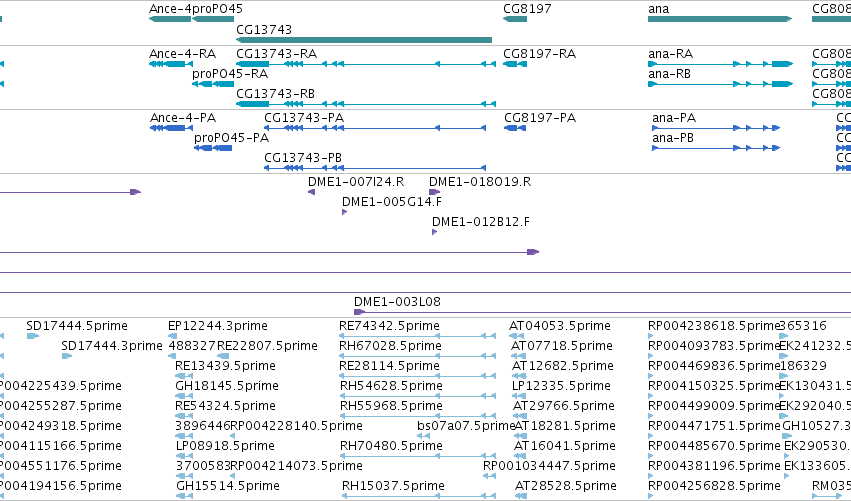Image resolution: width=851 pixels, height=501 pixels.
Task: Click EST LP12335.5prime
Action: pos(518,396)
